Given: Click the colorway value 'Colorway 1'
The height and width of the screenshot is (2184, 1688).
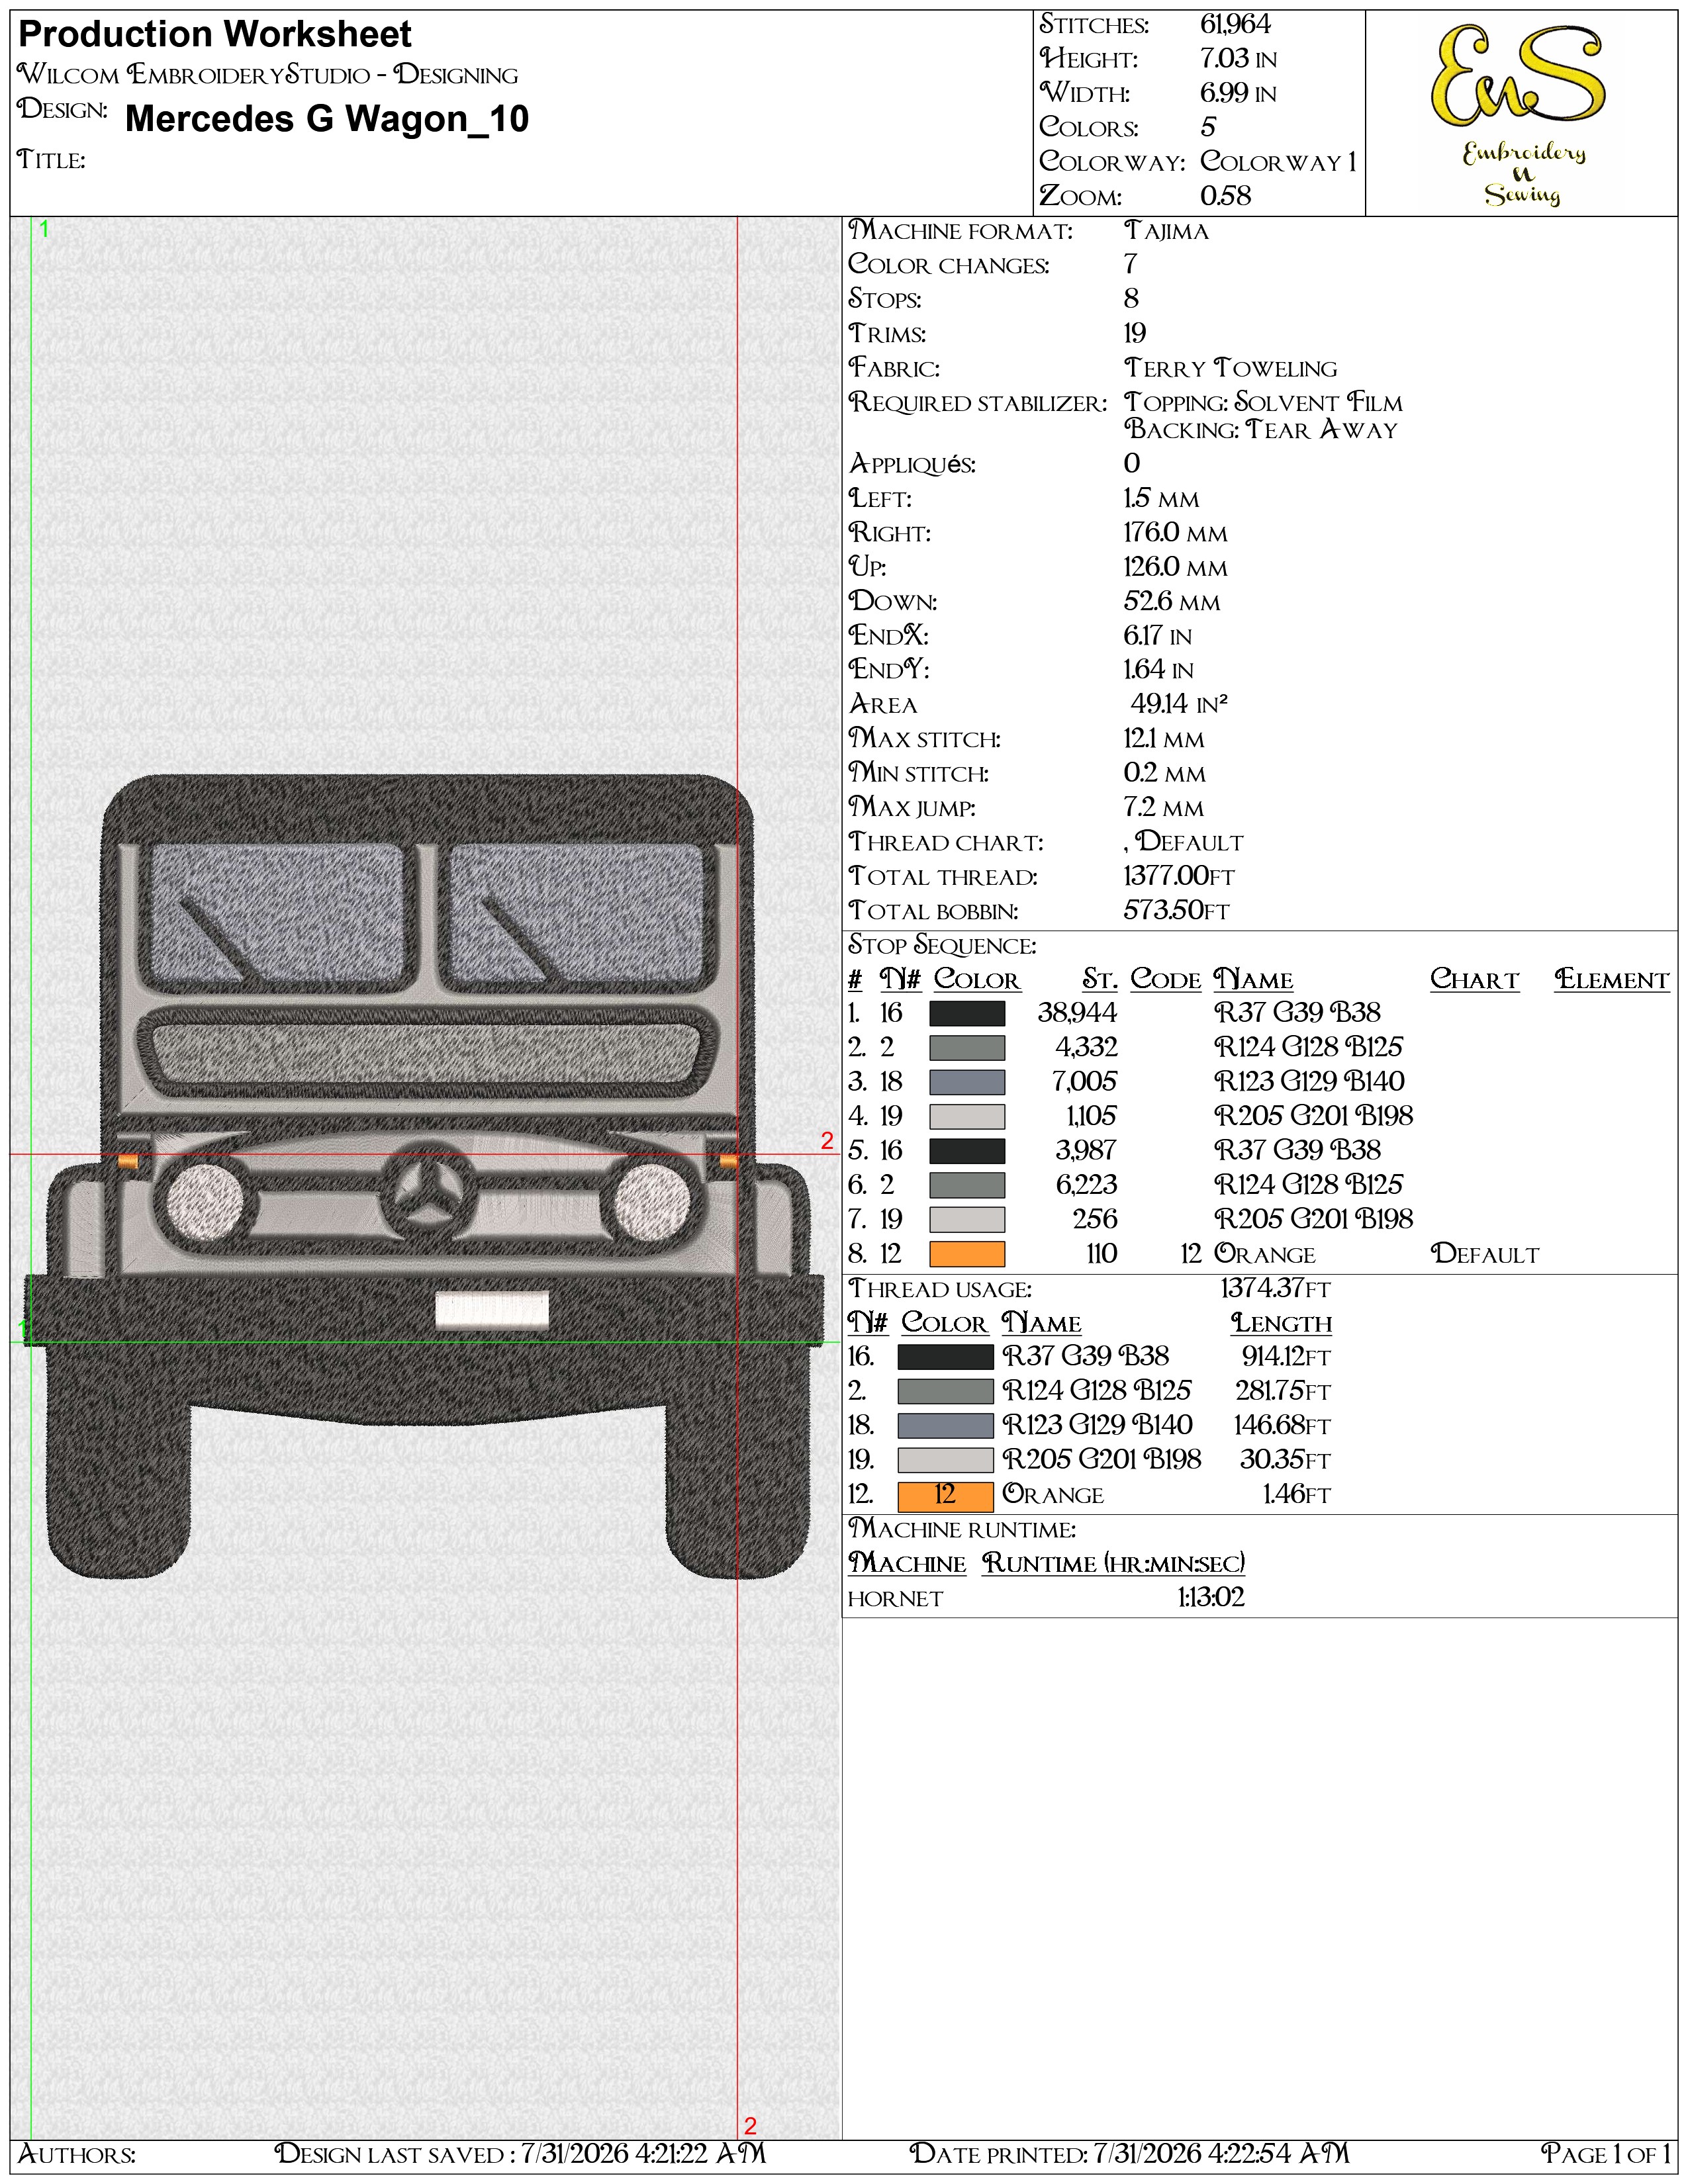Looking at the screenshot, I should coord(1278,162).
